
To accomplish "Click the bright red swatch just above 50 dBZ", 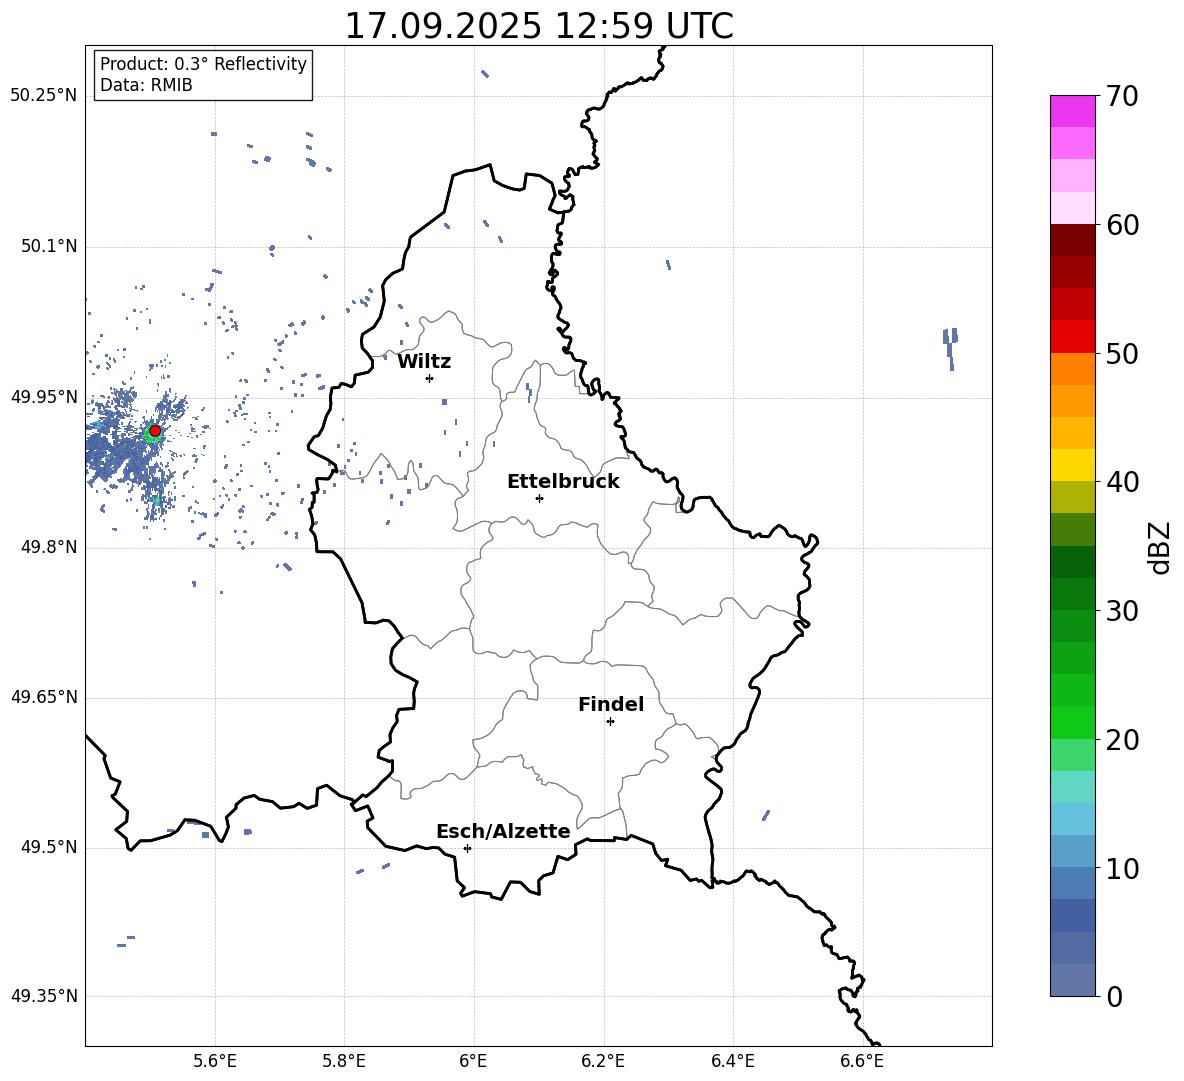I will (x=1072, y=337).
